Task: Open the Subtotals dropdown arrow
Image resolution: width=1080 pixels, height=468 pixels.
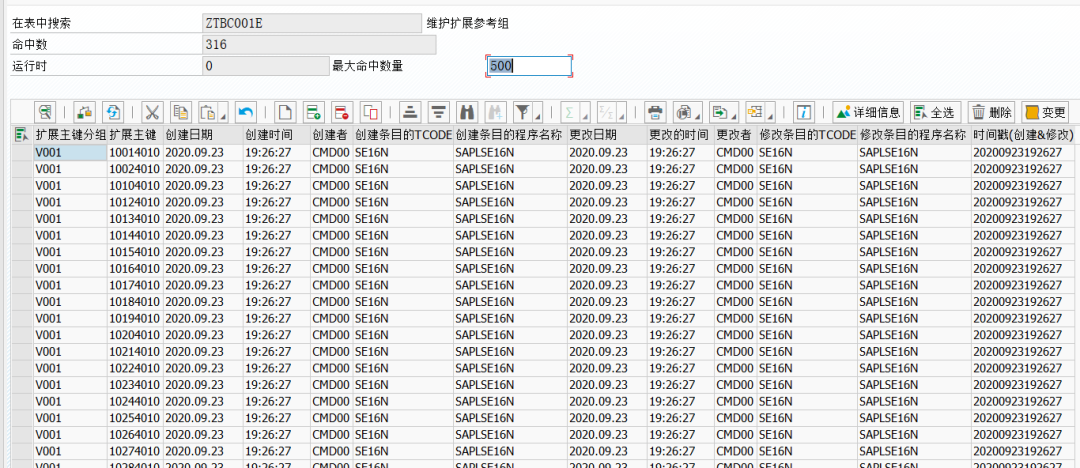Action: tap(621, 114)
